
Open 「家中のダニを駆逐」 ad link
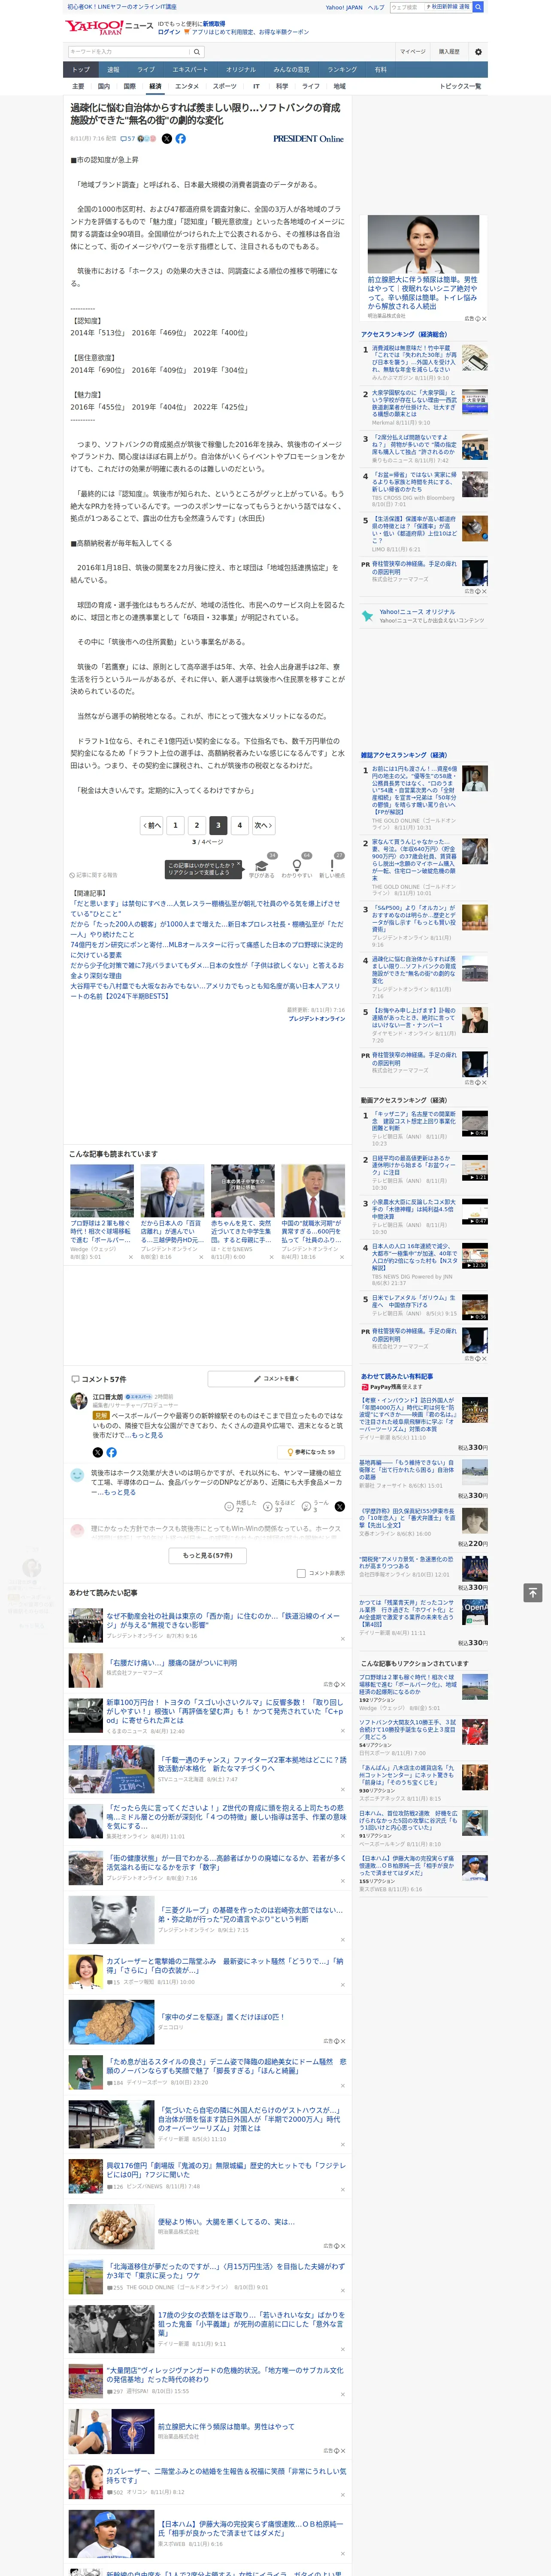click(x=221, y=2016)
